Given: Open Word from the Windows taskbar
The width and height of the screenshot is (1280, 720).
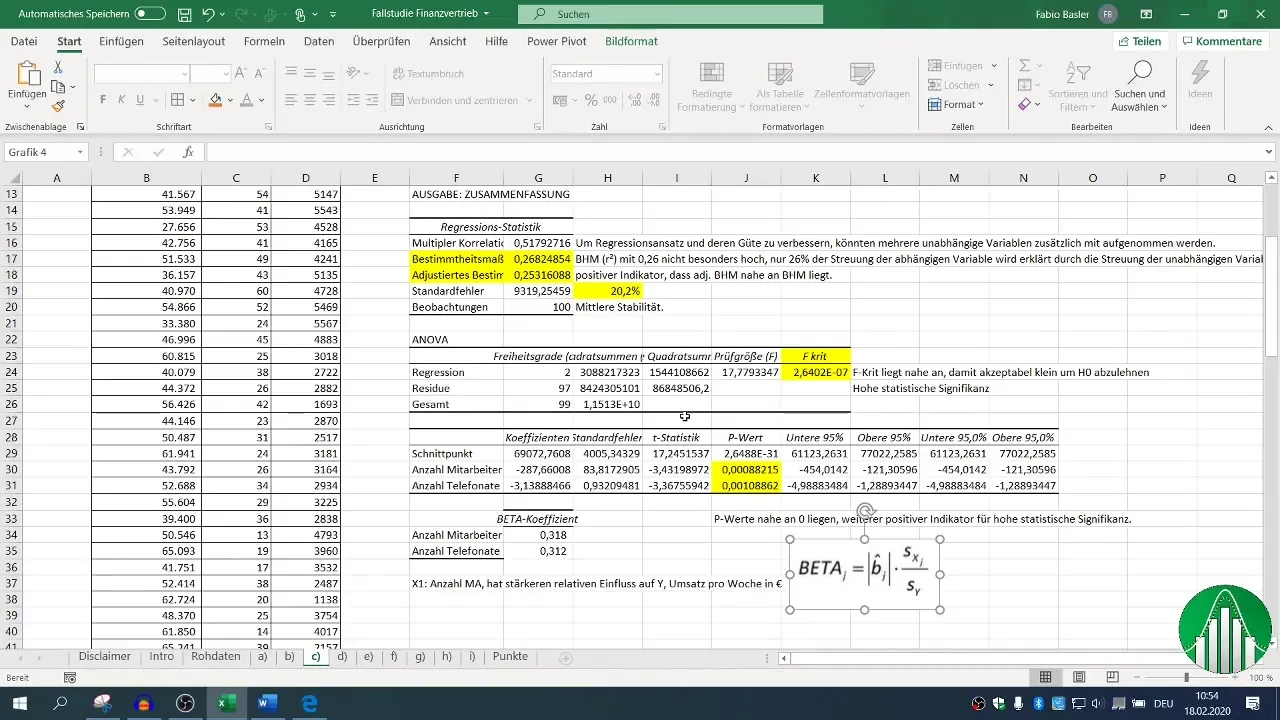Looking at the screenshot, I should (266, 703).
